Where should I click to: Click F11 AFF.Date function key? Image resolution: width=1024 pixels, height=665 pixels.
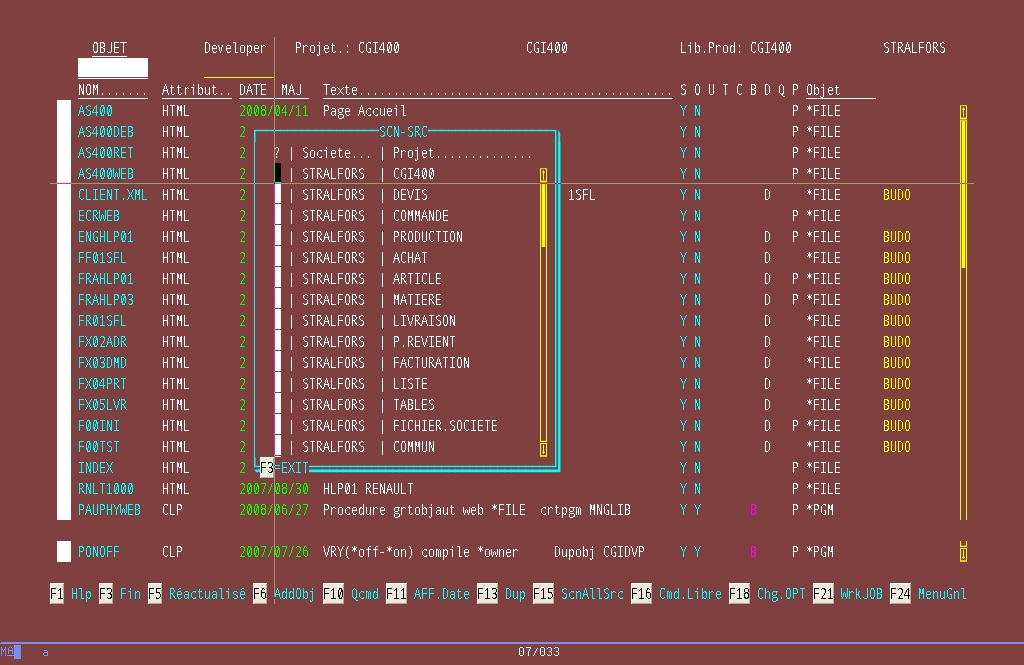click(x=428, y=594)
